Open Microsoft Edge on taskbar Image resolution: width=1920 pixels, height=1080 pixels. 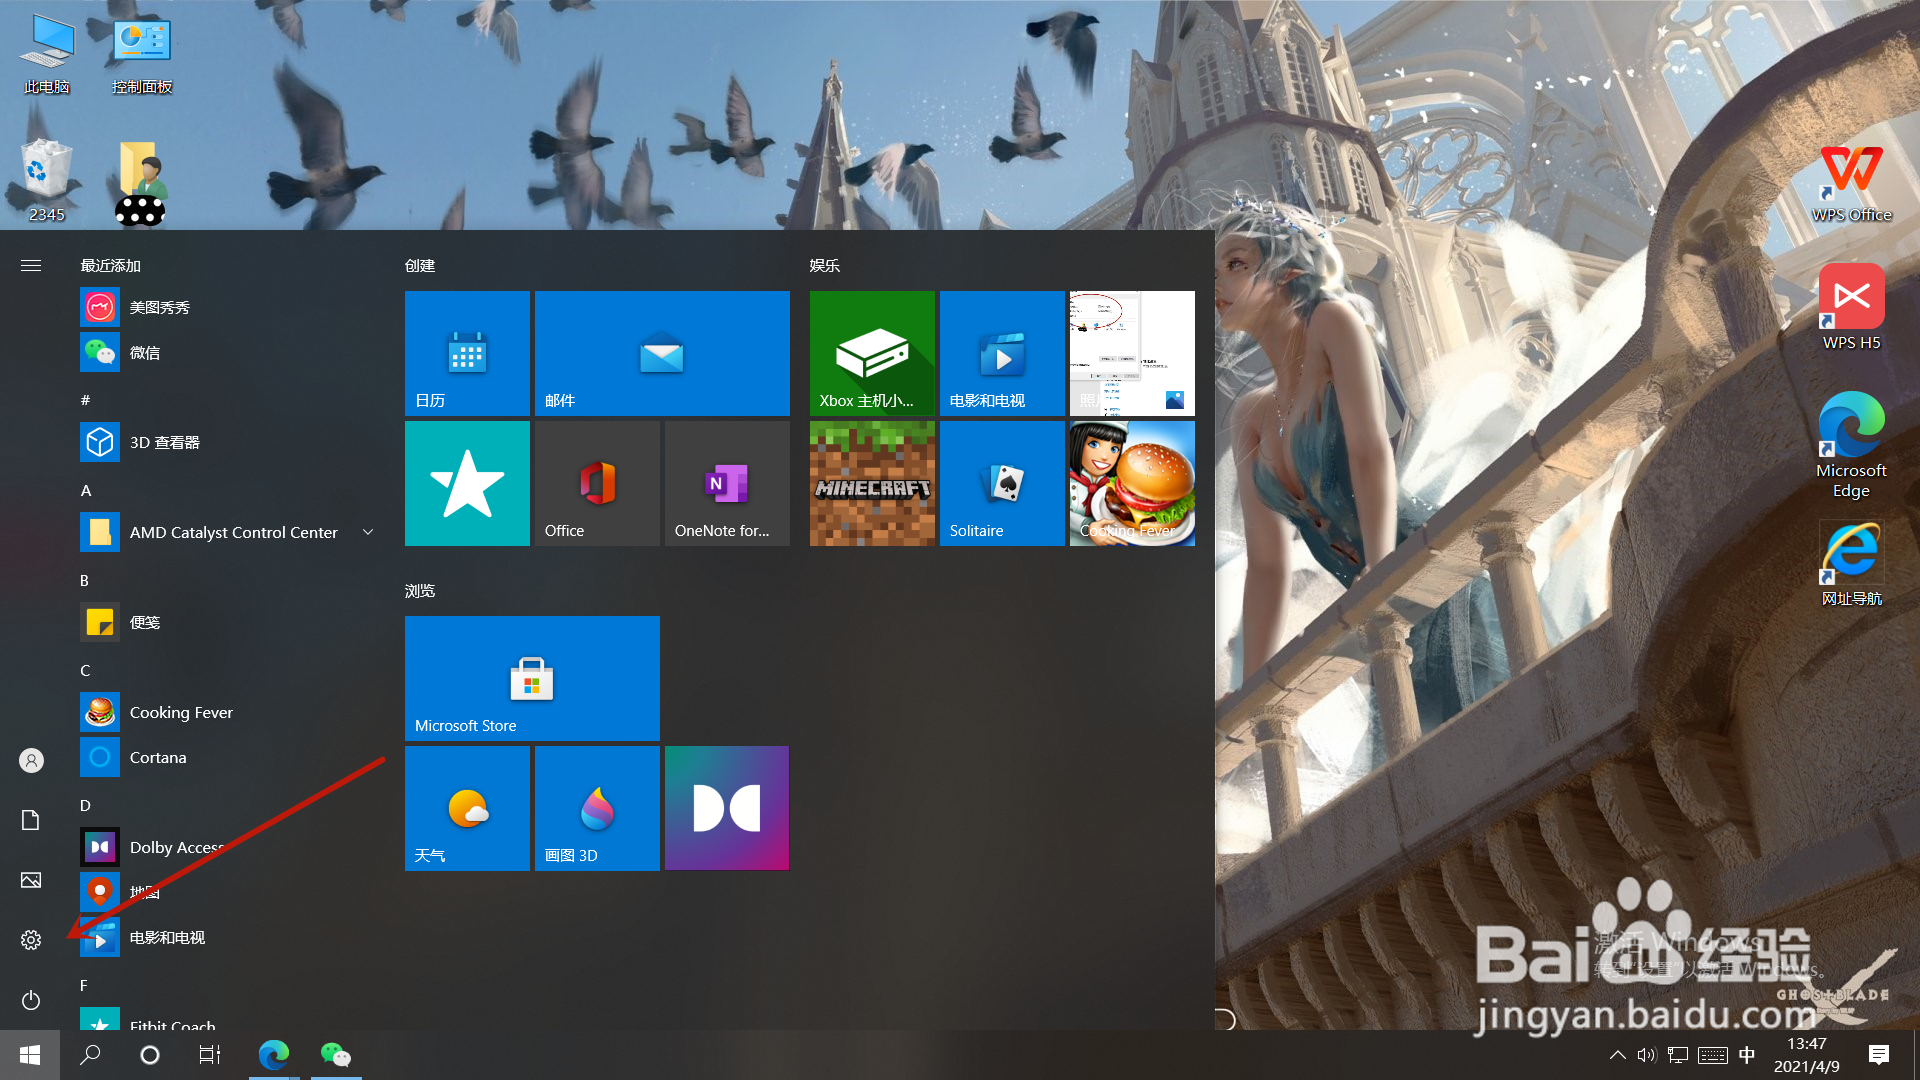[x=274, y=1055]
